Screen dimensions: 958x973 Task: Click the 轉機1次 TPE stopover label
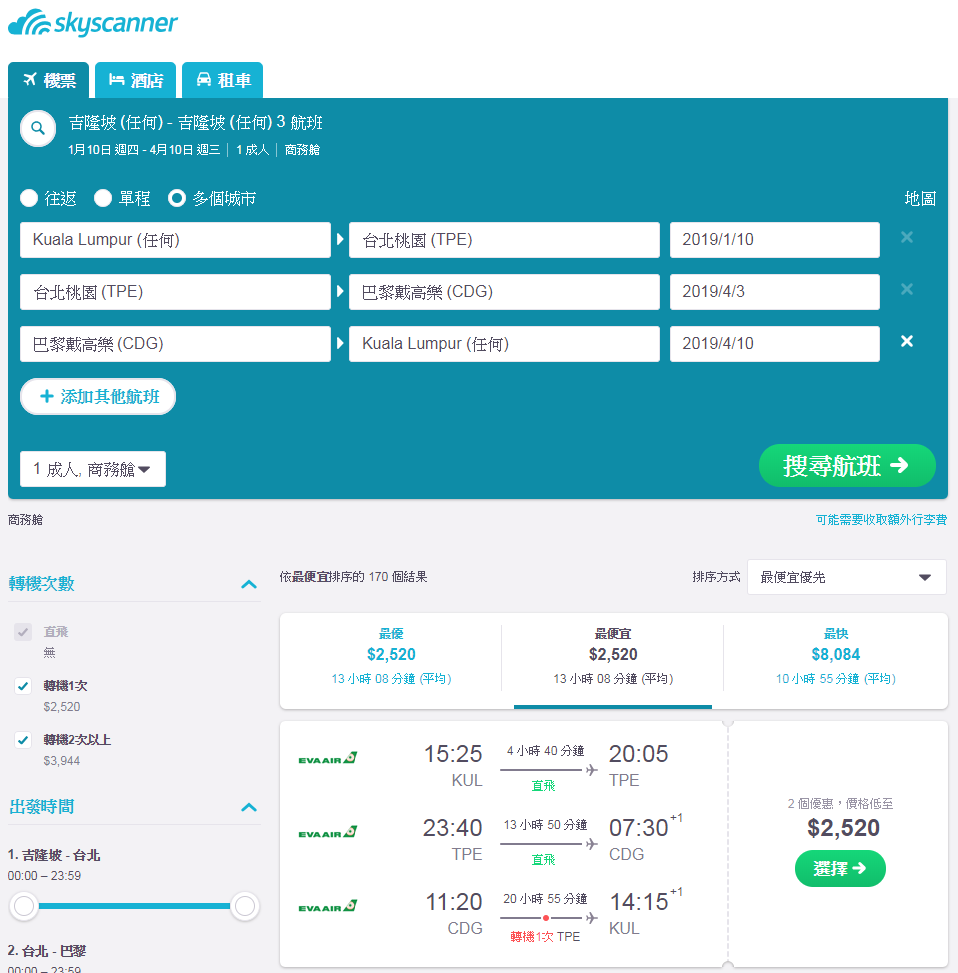click(x=545, y=936)
